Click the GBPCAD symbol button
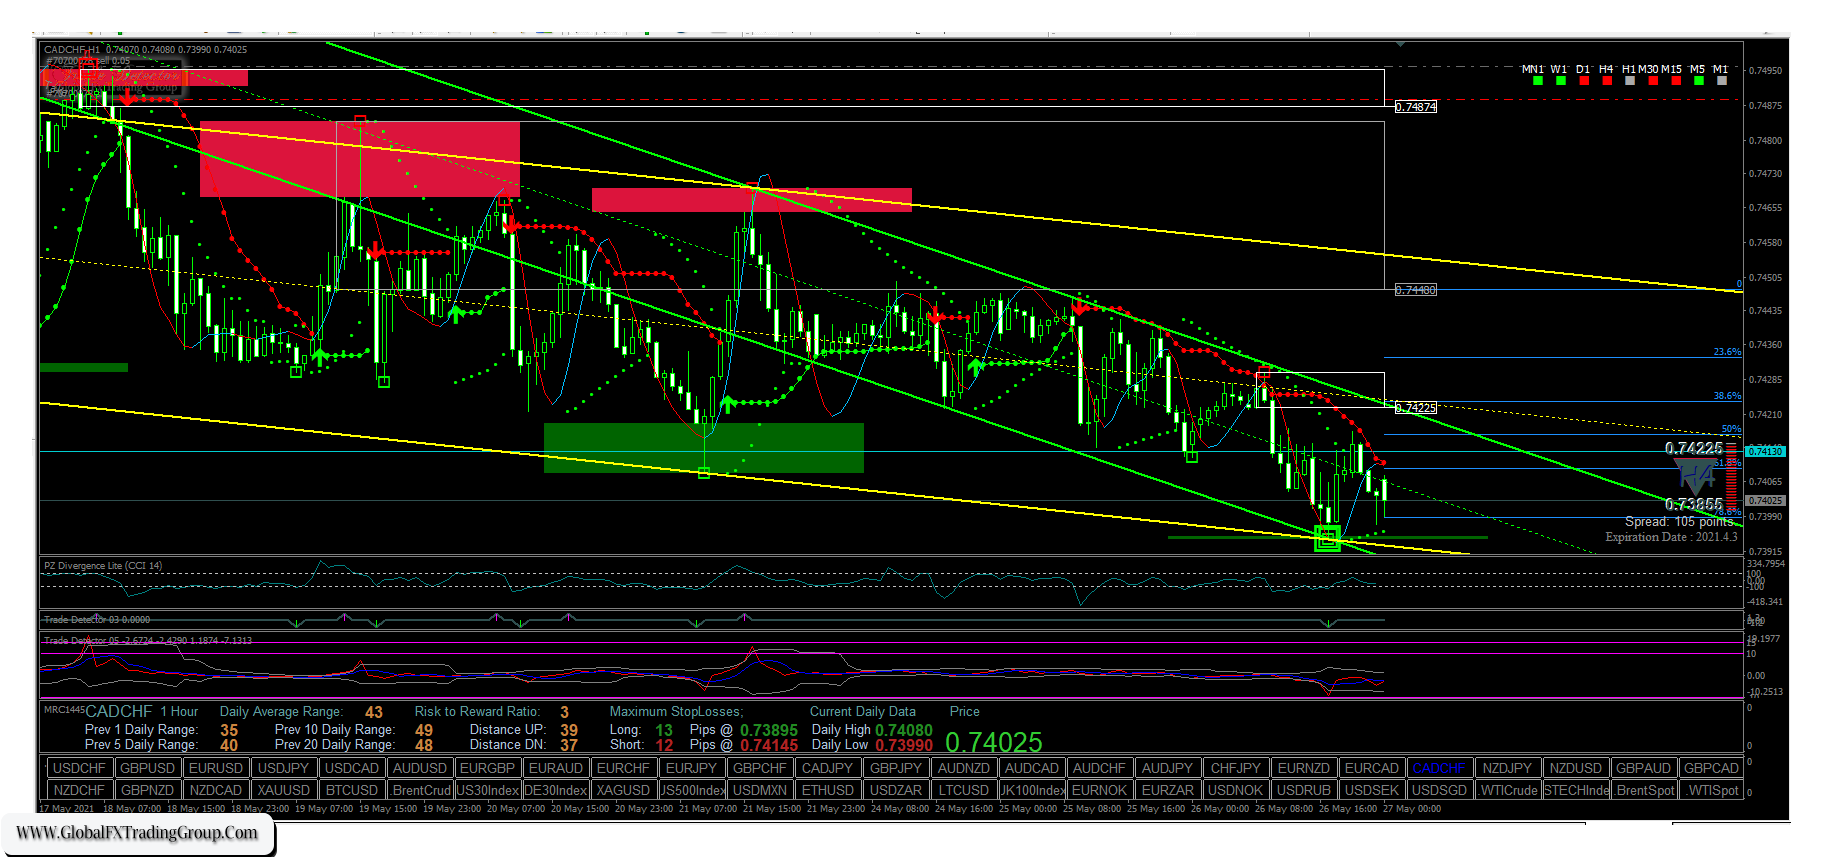The height and width of the screenshot is (857, 1823). coord(1711,768)
